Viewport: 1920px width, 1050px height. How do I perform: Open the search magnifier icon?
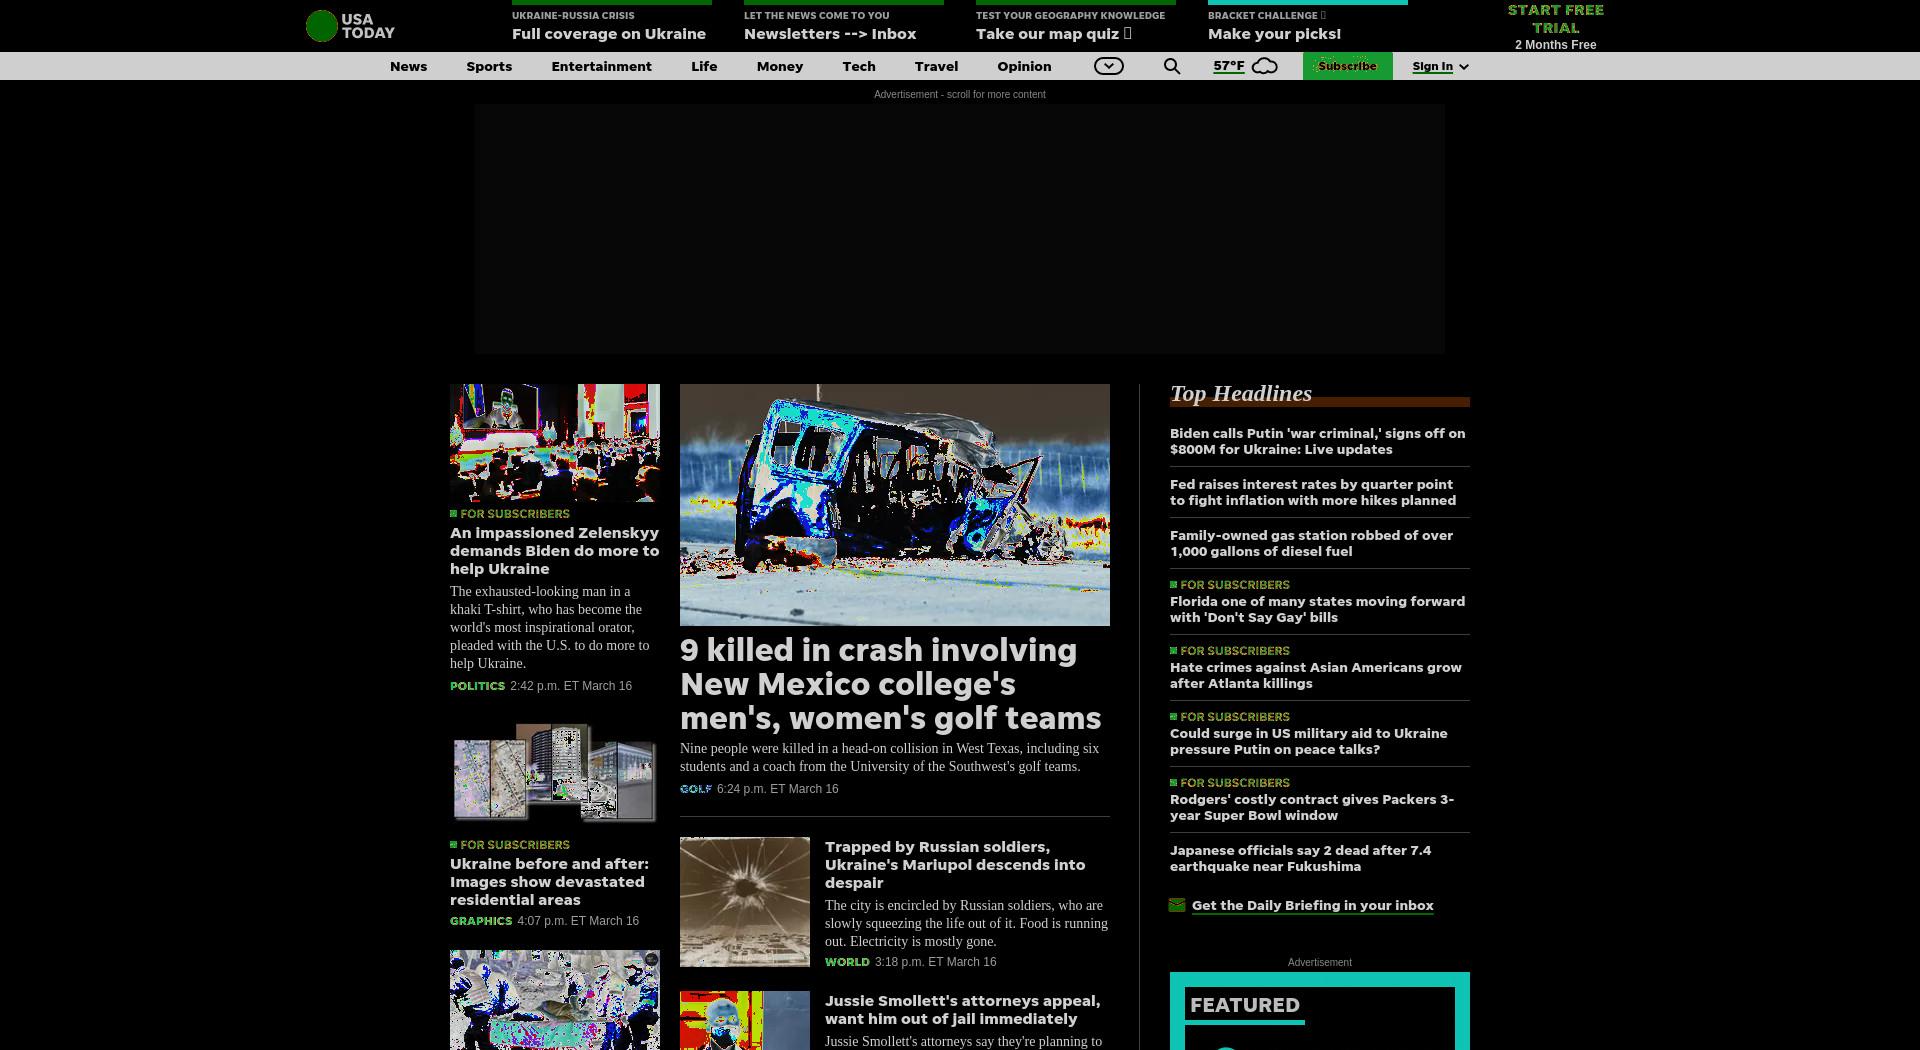coord(1172,66)
